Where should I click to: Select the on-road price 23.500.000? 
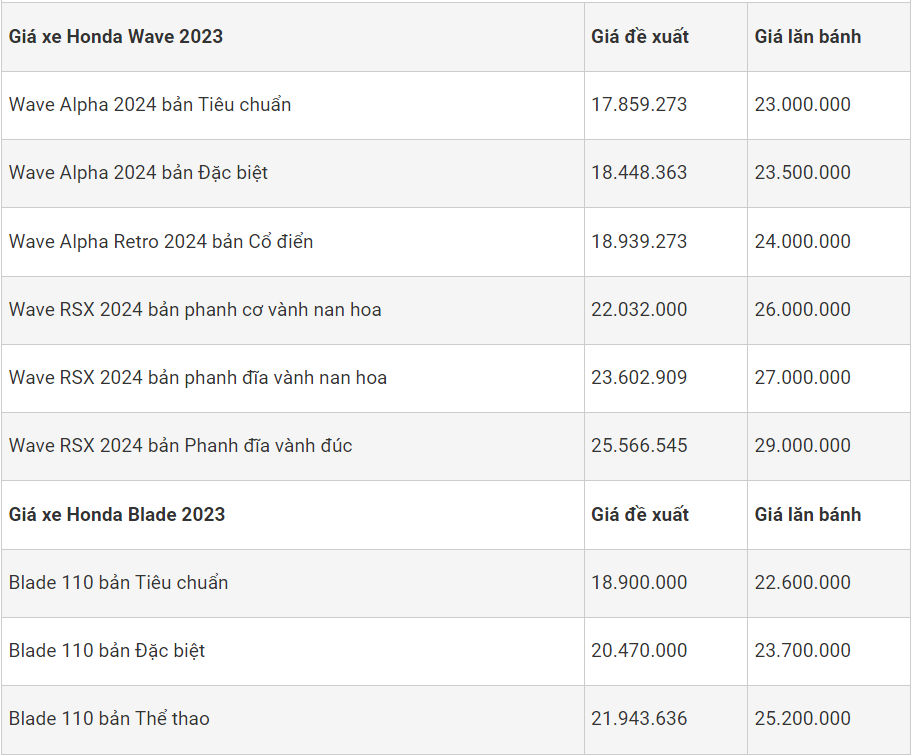[803, 173]
